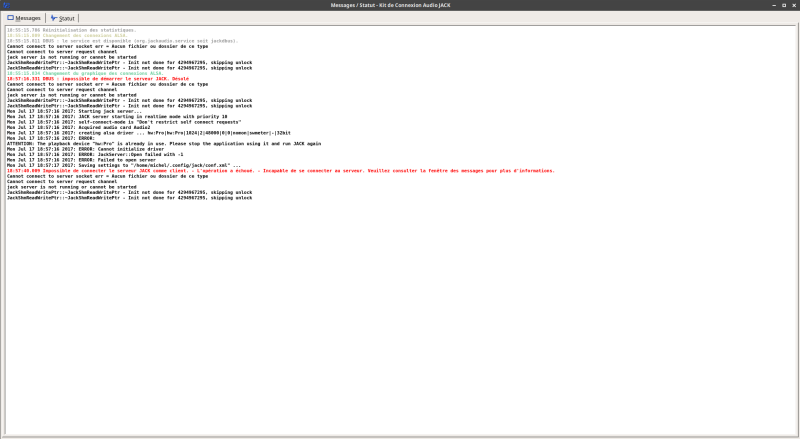Select "JackServer::Open failed with -1" line
Viewport: 800px width, 439px height.
point(95,155)
